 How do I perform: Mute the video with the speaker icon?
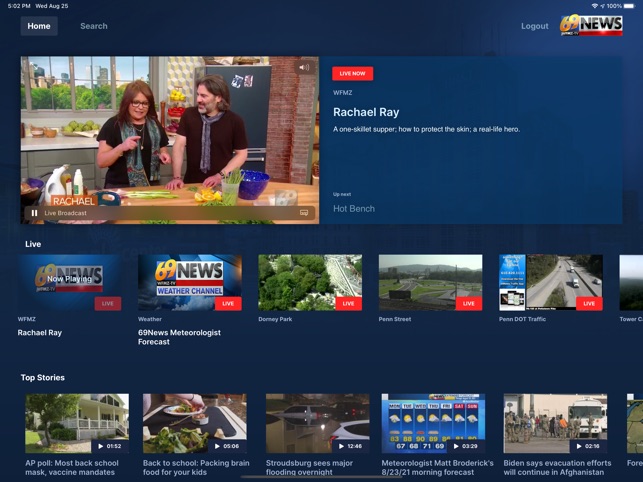click(x=304, y=67)
